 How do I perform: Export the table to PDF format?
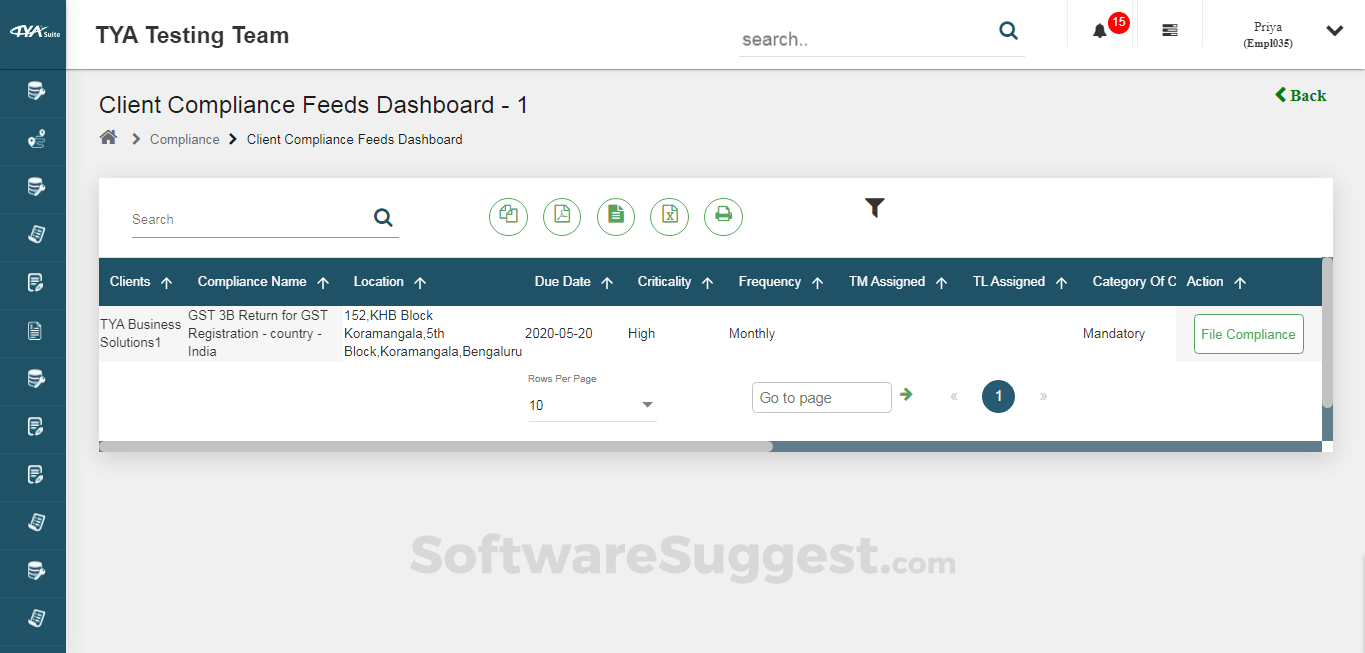pyautogui.click(x=561, y=216)
